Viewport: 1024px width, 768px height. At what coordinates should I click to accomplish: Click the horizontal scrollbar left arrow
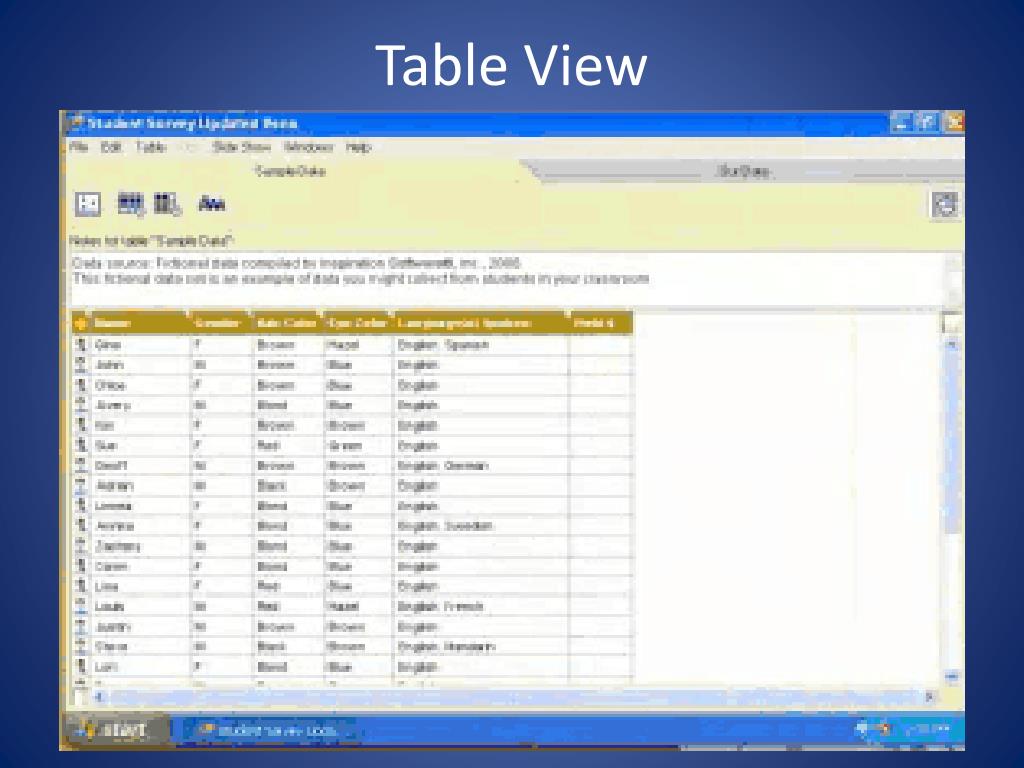click(x=99, y=697)
